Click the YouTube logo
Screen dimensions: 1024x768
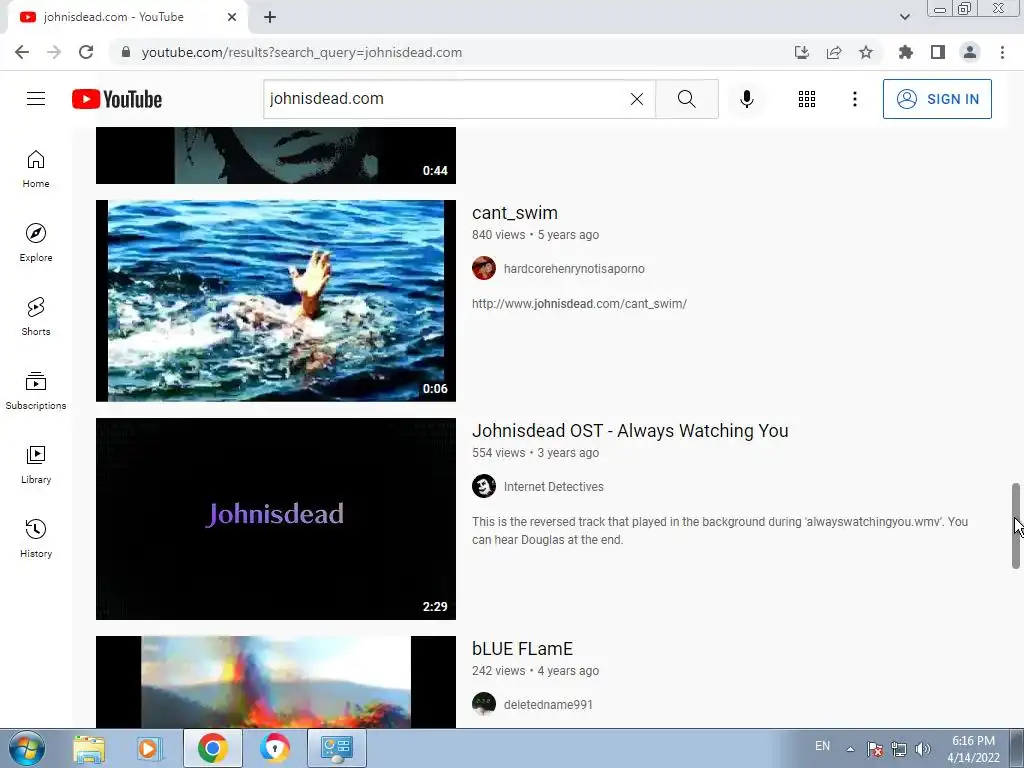117,99
